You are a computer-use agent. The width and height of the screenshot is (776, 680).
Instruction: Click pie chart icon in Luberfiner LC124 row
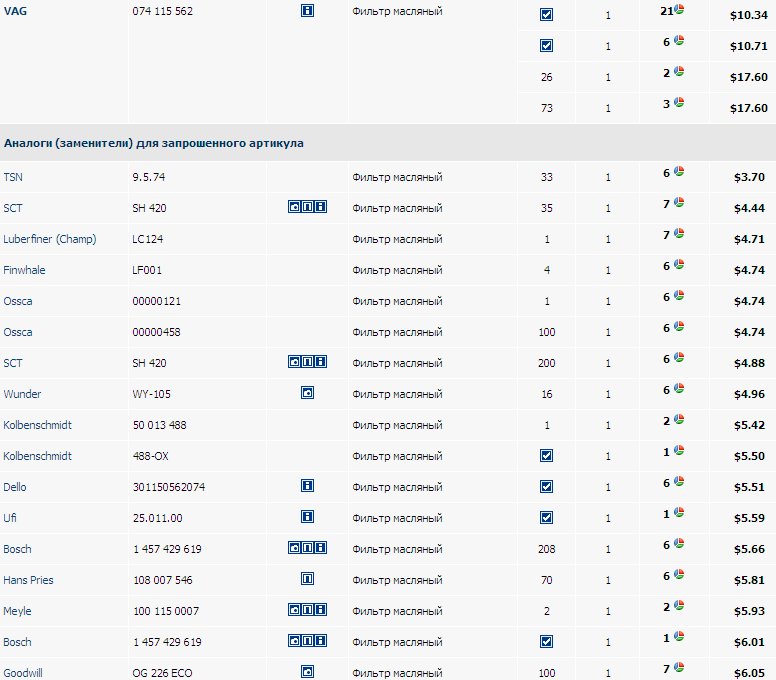coord(679,233)
